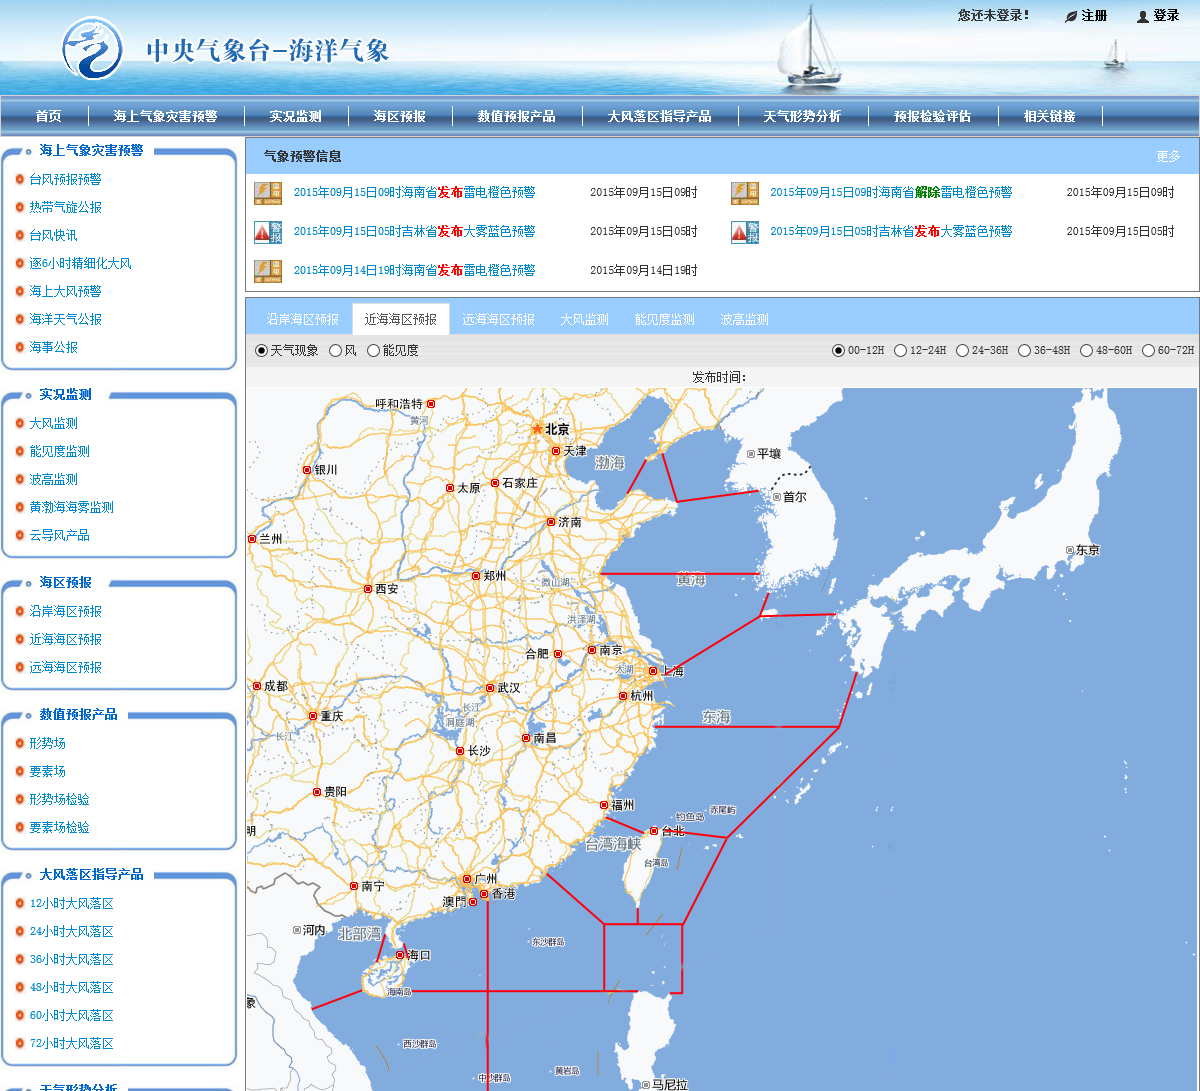Switch to the 波高监测 tab
1200x1091 pixels.
pyautogui.click(x=744, y=320)
